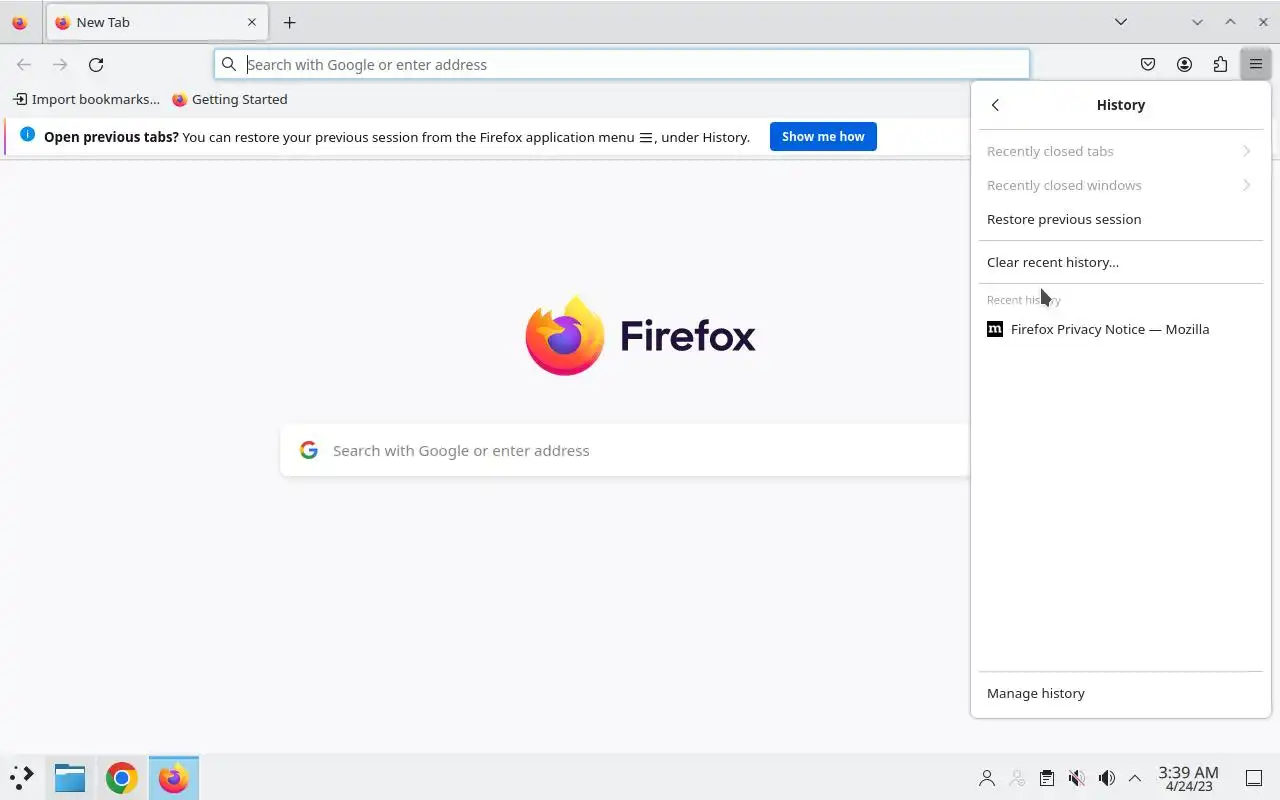1280x800 pixels.
Task: Click the forward navigation arrow in toolbar
Action: [60, 64]
